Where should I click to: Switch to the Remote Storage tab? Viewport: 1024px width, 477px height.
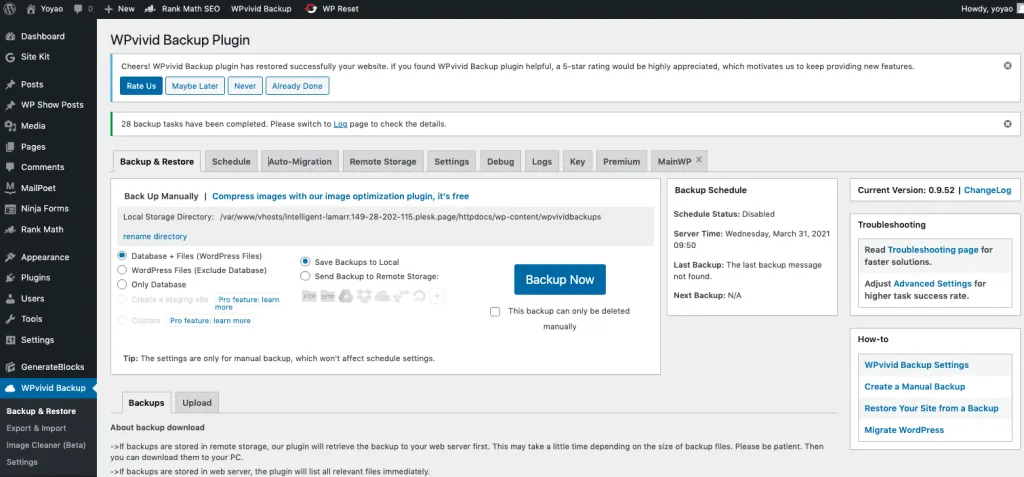(x=383, y=161)
